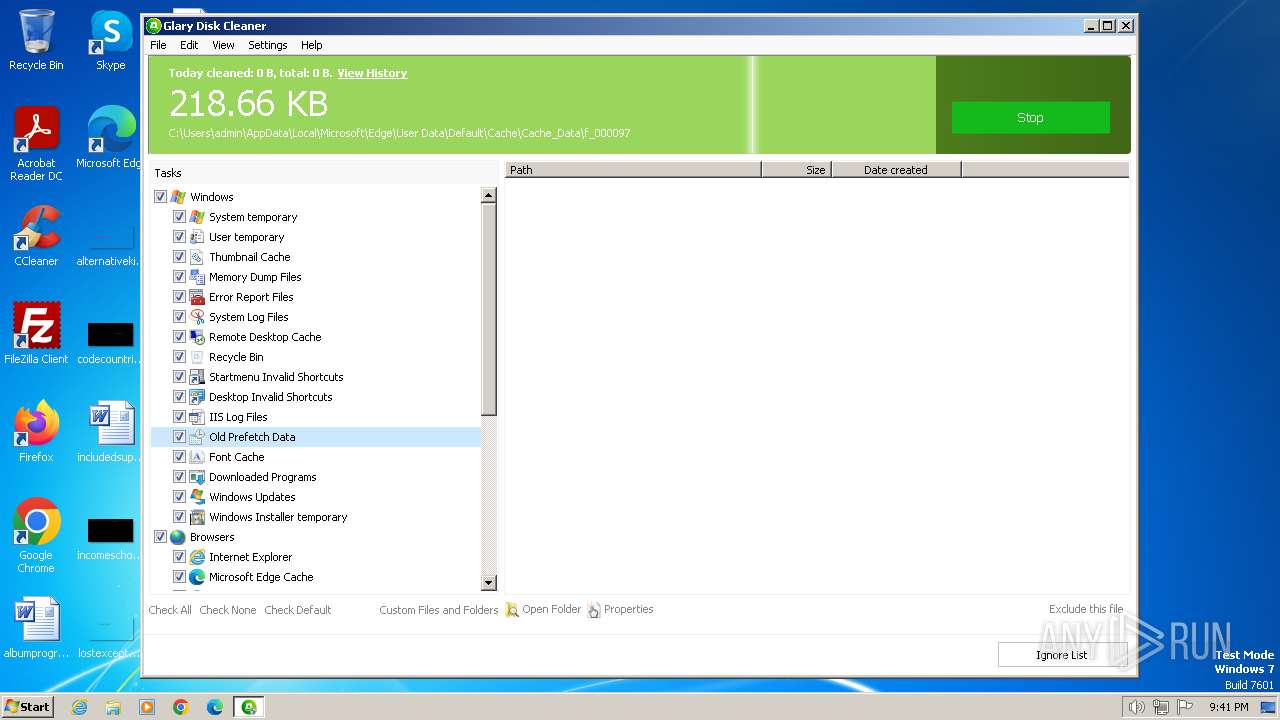Screen dimensions: 1280x720
Task: Open Acrobat Reader DC desktop icon
Action: pyautogui.click(x=36, y=144)
